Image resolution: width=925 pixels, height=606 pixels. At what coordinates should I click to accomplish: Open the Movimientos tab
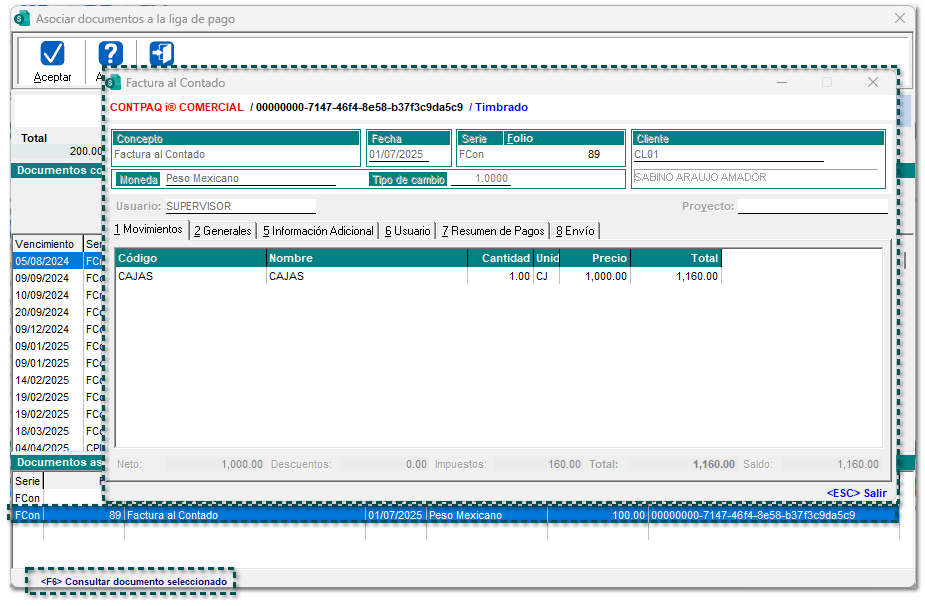pos(148,230)
